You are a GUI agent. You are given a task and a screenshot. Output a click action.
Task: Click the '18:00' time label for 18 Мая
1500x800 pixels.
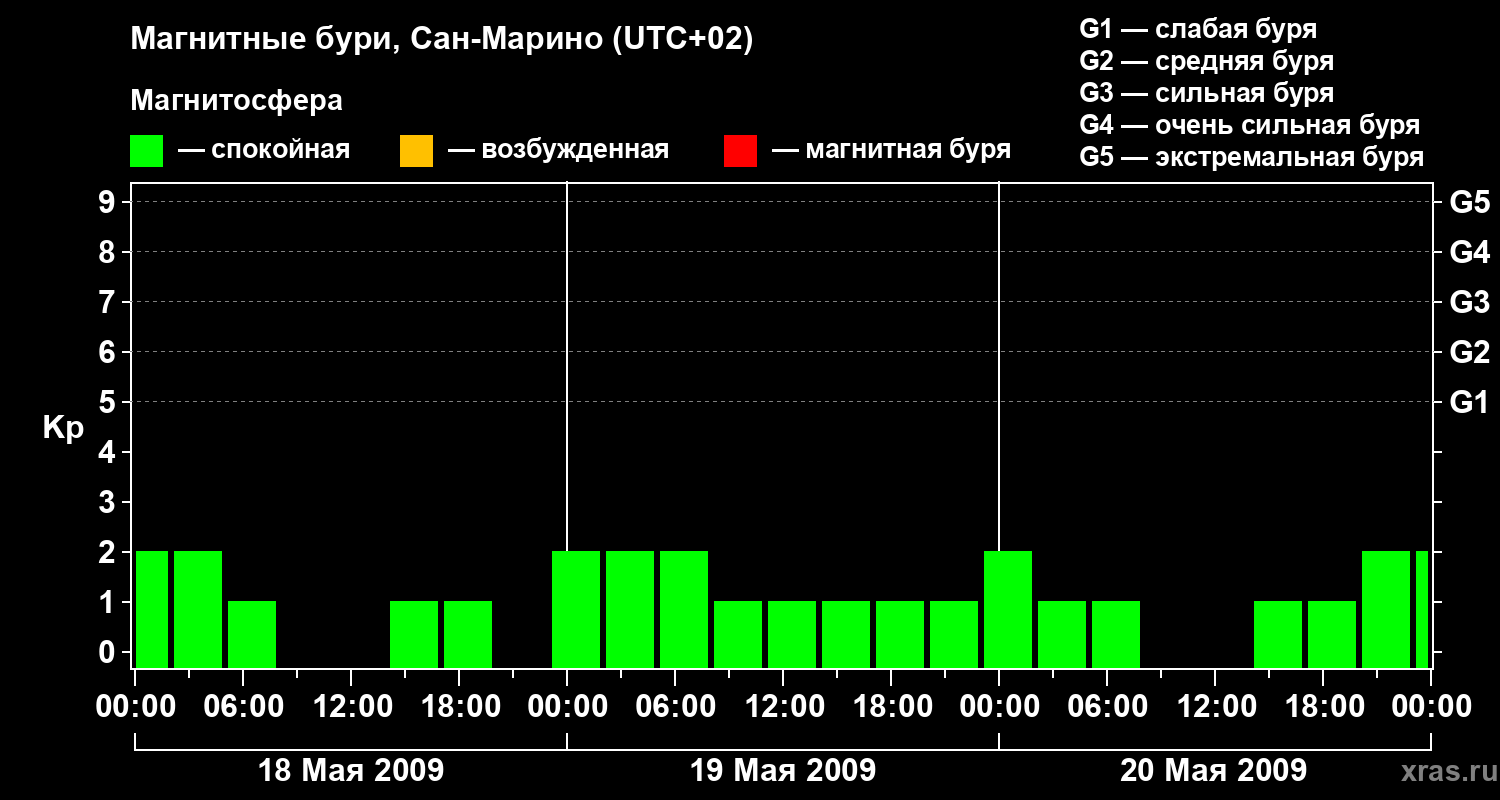click(459, 707)
